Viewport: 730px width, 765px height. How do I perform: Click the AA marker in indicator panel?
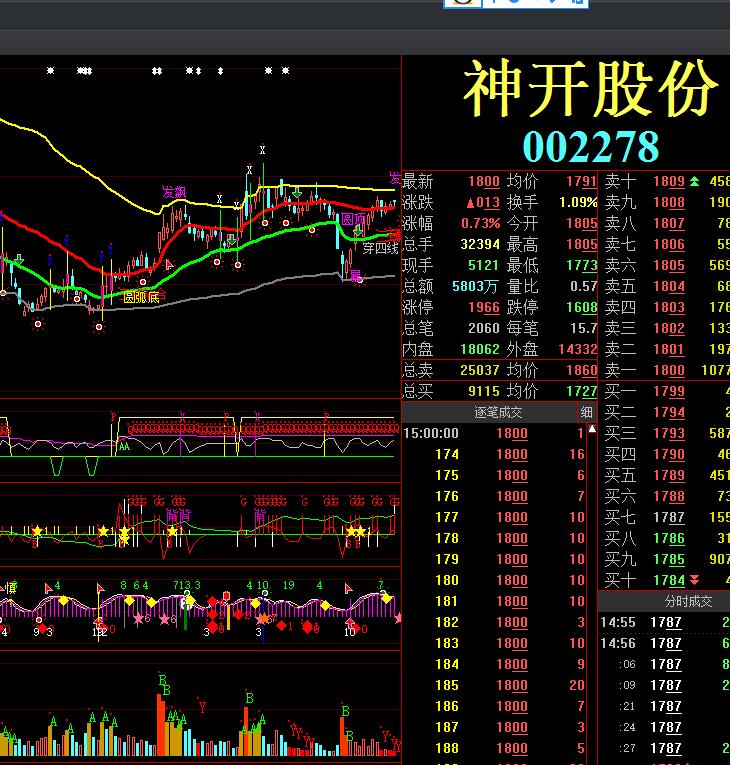coord(124,446)
